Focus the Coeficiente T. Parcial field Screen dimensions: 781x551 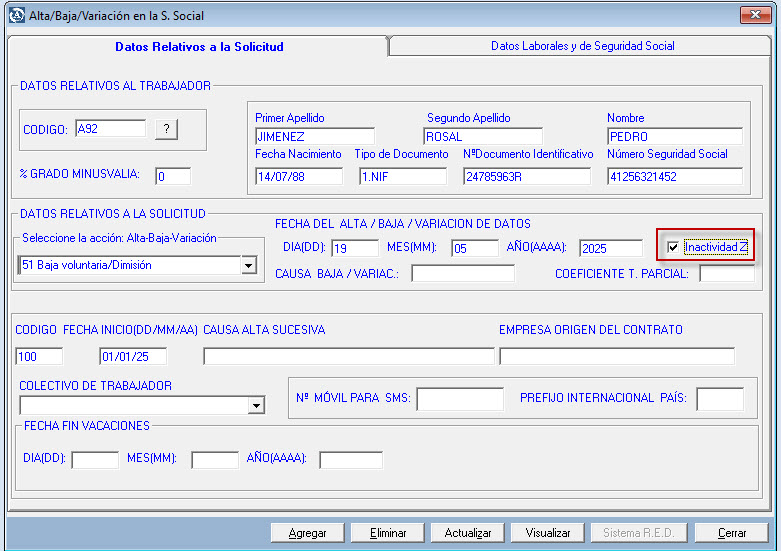click(x=726, y=274)
